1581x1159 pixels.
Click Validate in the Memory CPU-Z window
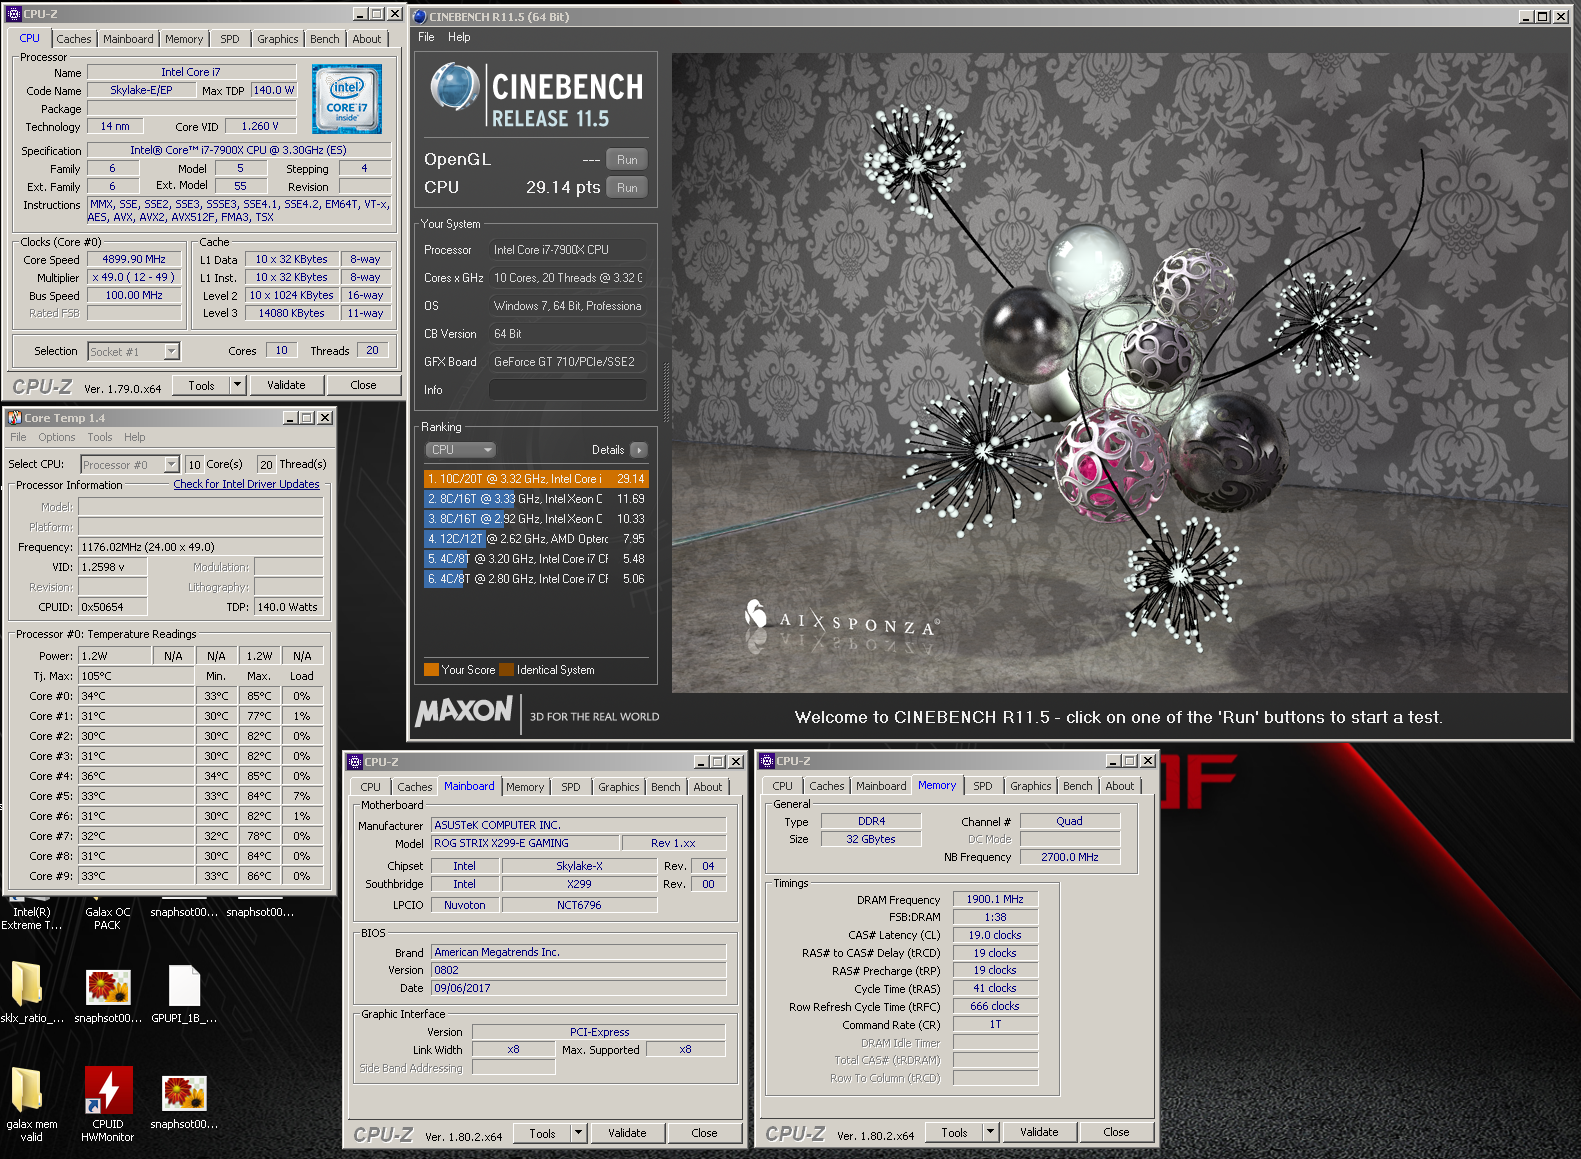click(1039, 1132)
